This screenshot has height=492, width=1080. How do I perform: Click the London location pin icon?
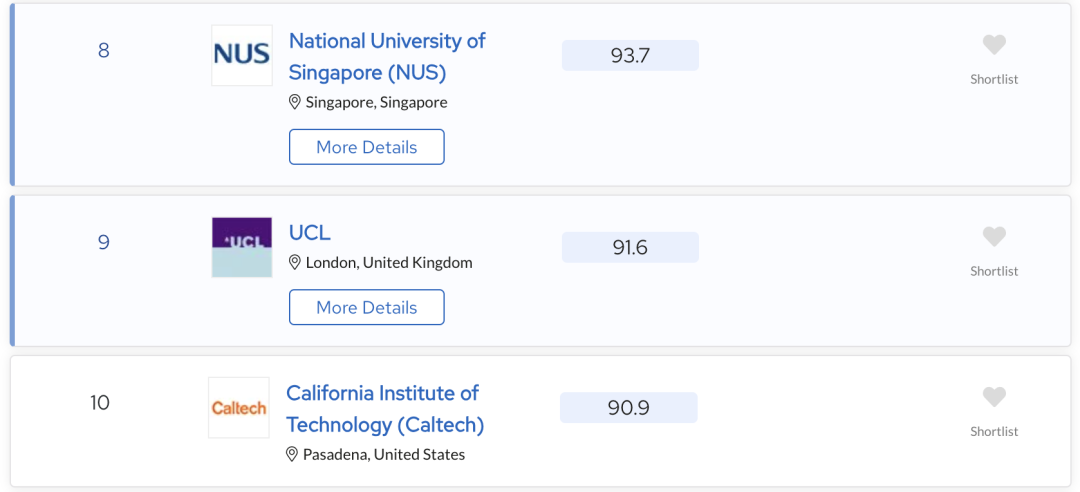tap(294, 263)
